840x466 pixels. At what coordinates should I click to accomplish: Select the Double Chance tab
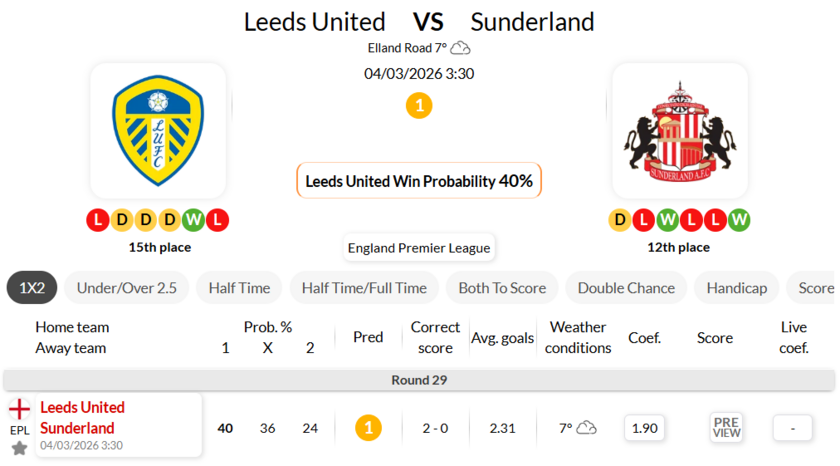tap(626, 288)
